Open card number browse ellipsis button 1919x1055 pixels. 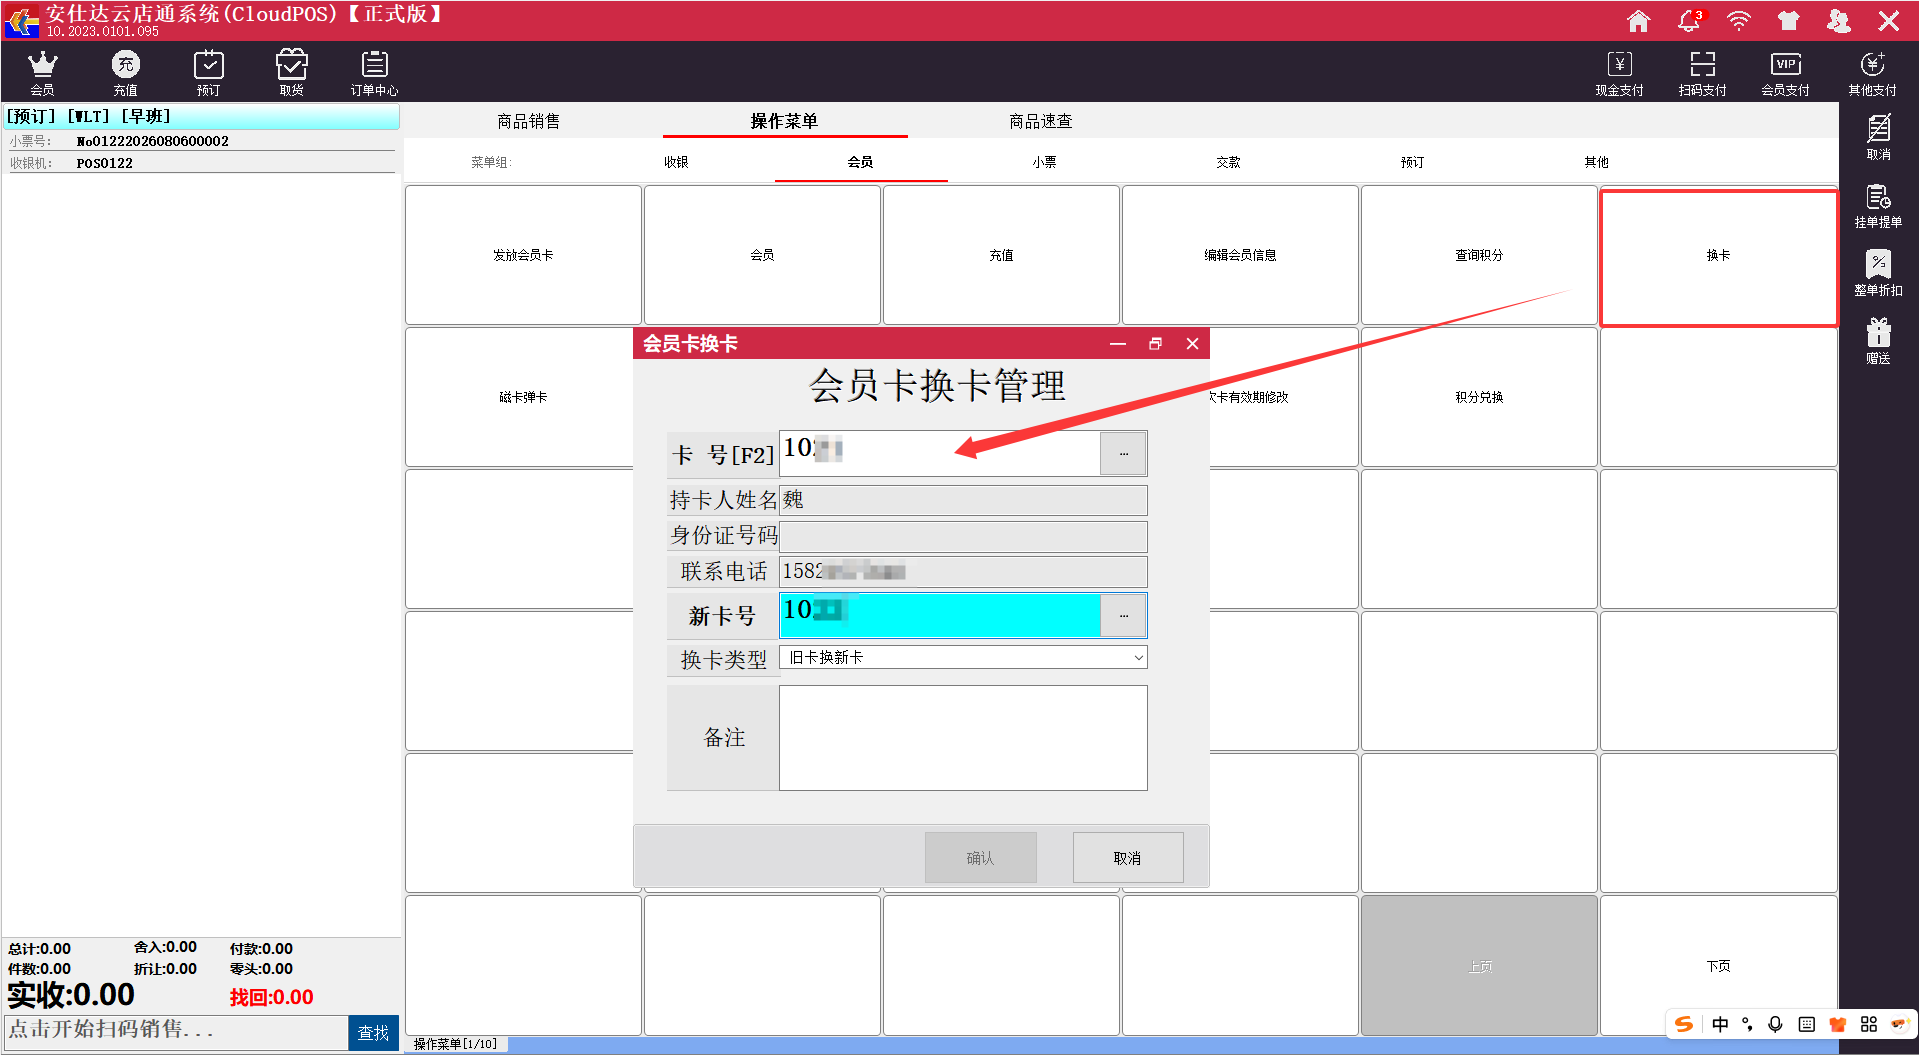(1124, 454)
